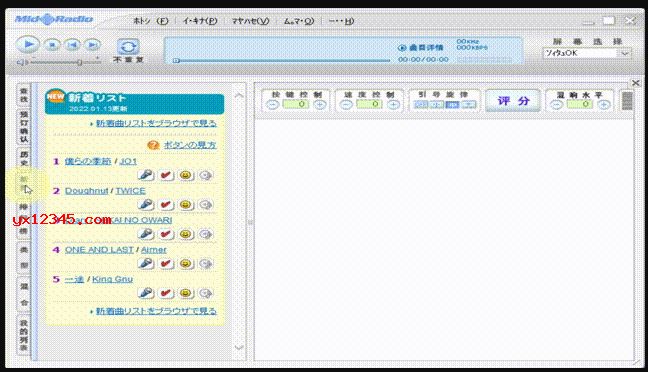This screenshot has width=648, height=372.
Task: Switch to the 预订确认 side tab
Action: (24, 127)
